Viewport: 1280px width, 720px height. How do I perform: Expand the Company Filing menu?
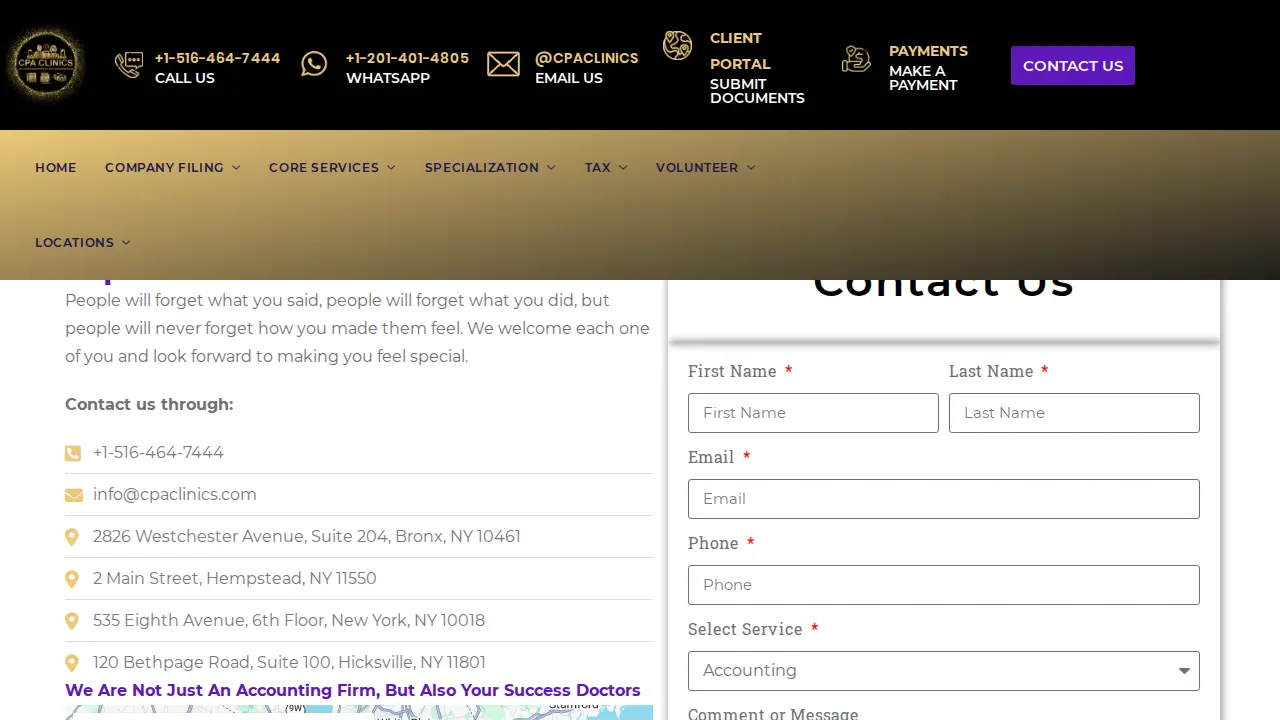point(172,167)
